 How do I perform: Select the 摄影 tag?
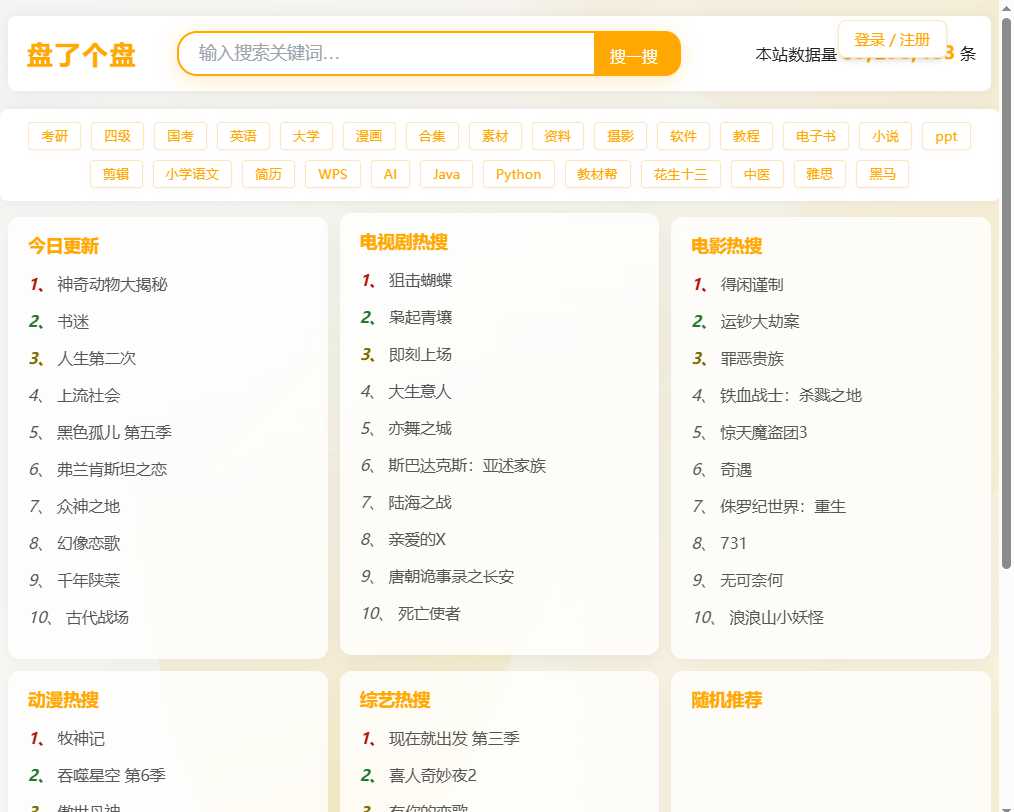point(620,136)
